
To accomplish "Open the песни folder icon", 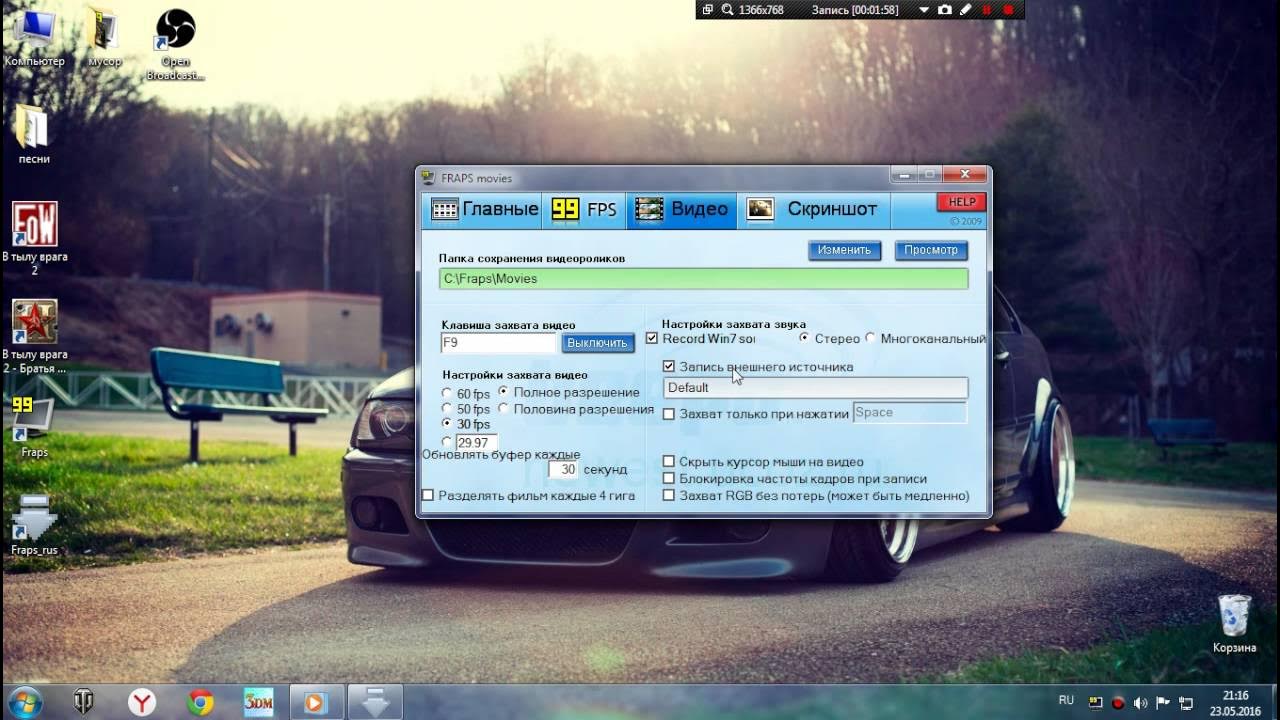I will click(34, 134).
